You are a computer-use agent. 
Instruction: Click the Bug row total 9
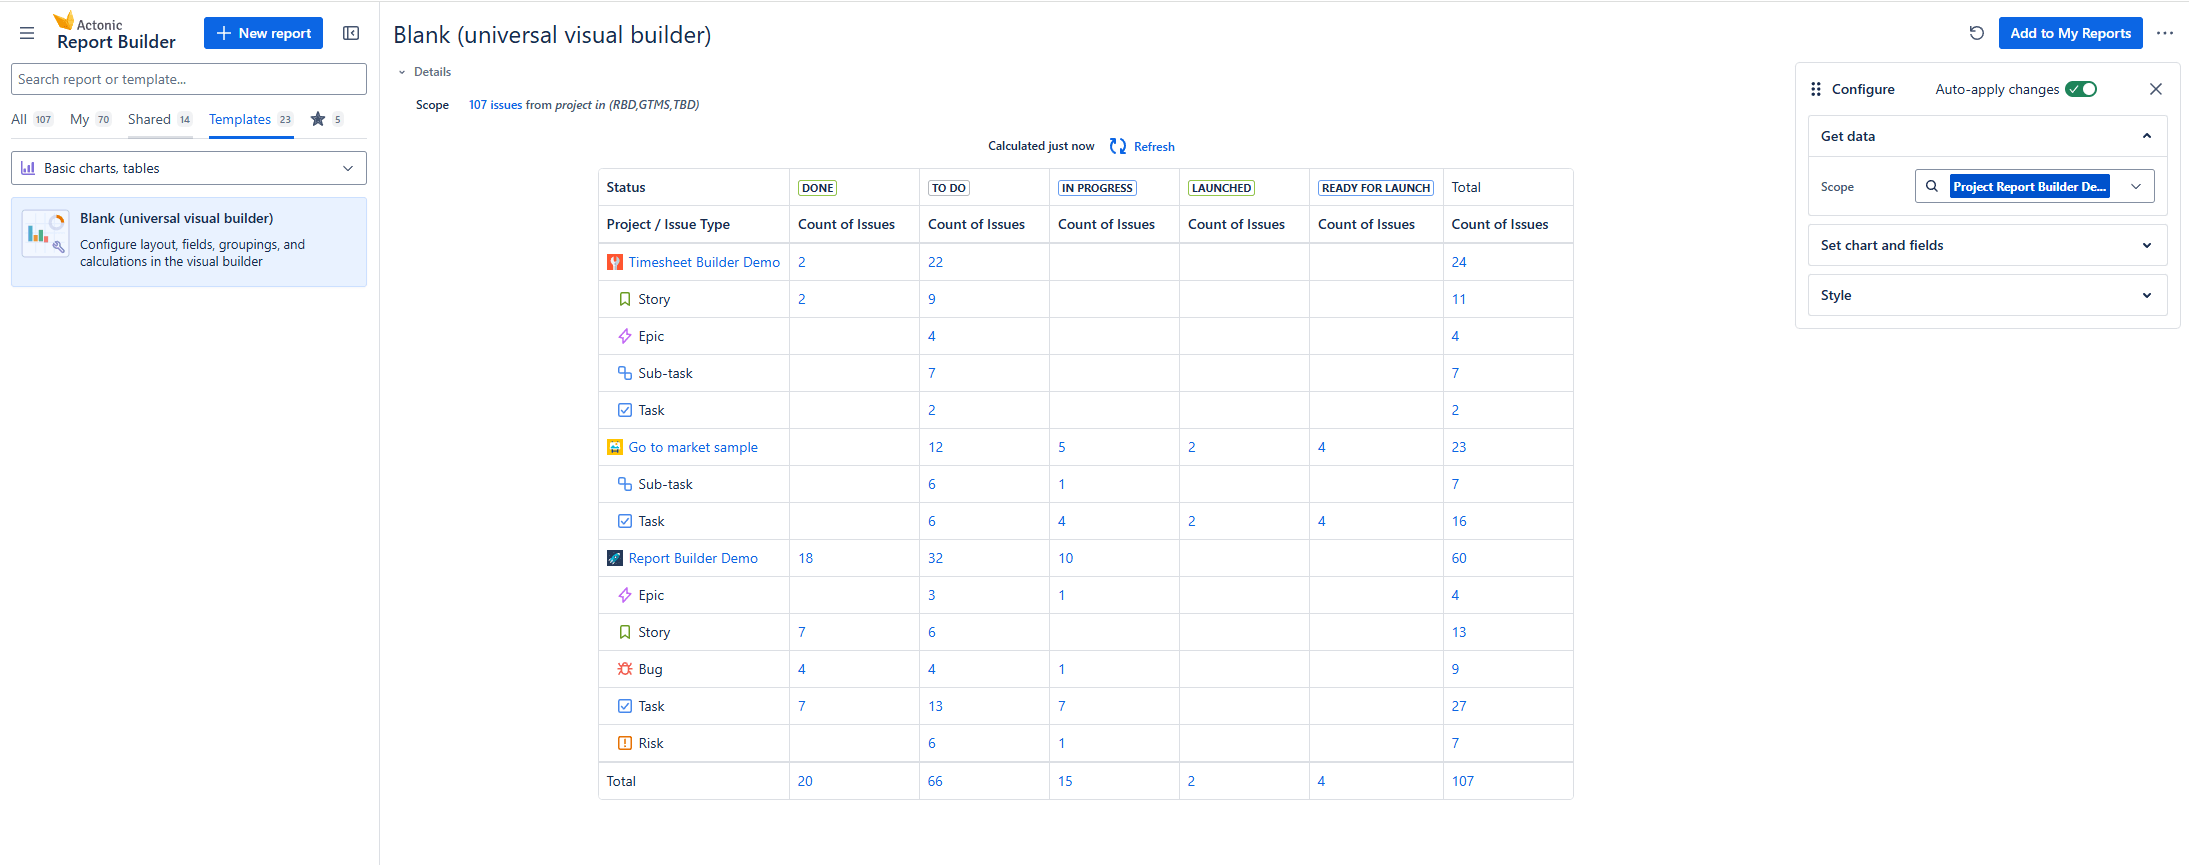coord(1455,669)
